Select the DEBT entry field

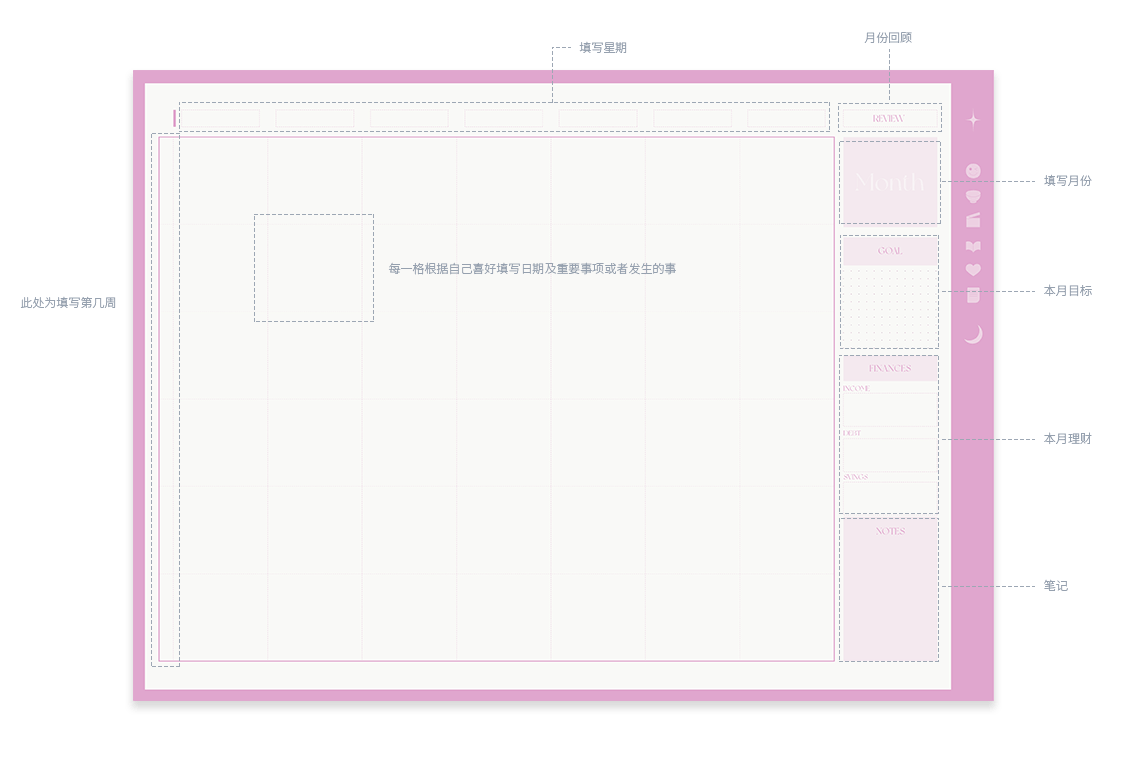[x=890, y=454]
